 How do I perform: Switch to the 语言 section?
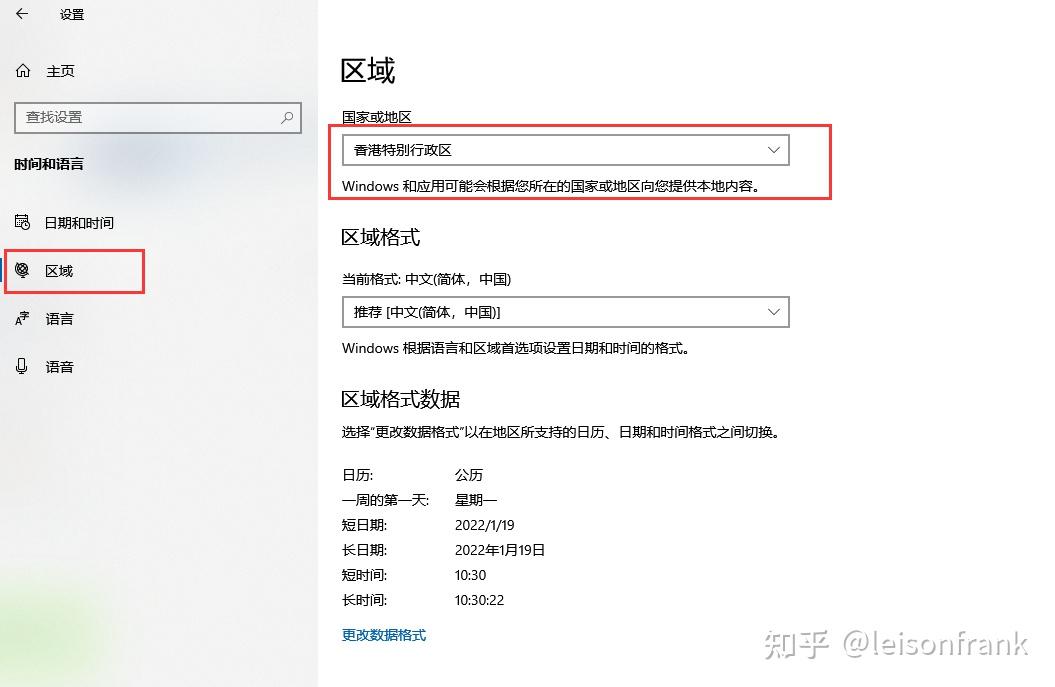(60, 318)
